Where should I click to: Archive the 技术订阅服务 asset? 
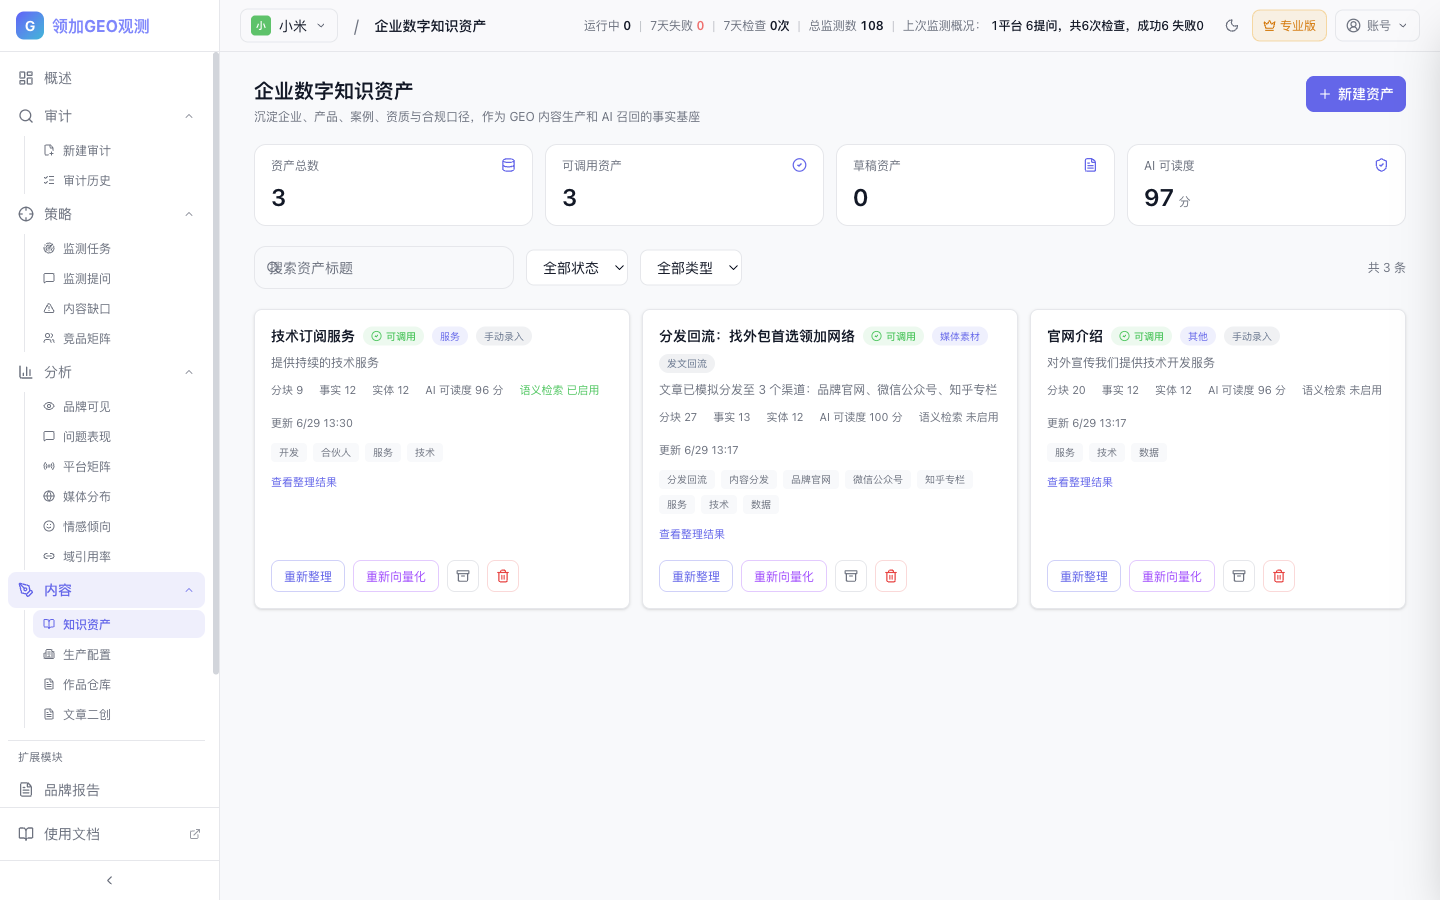(463, 576)
